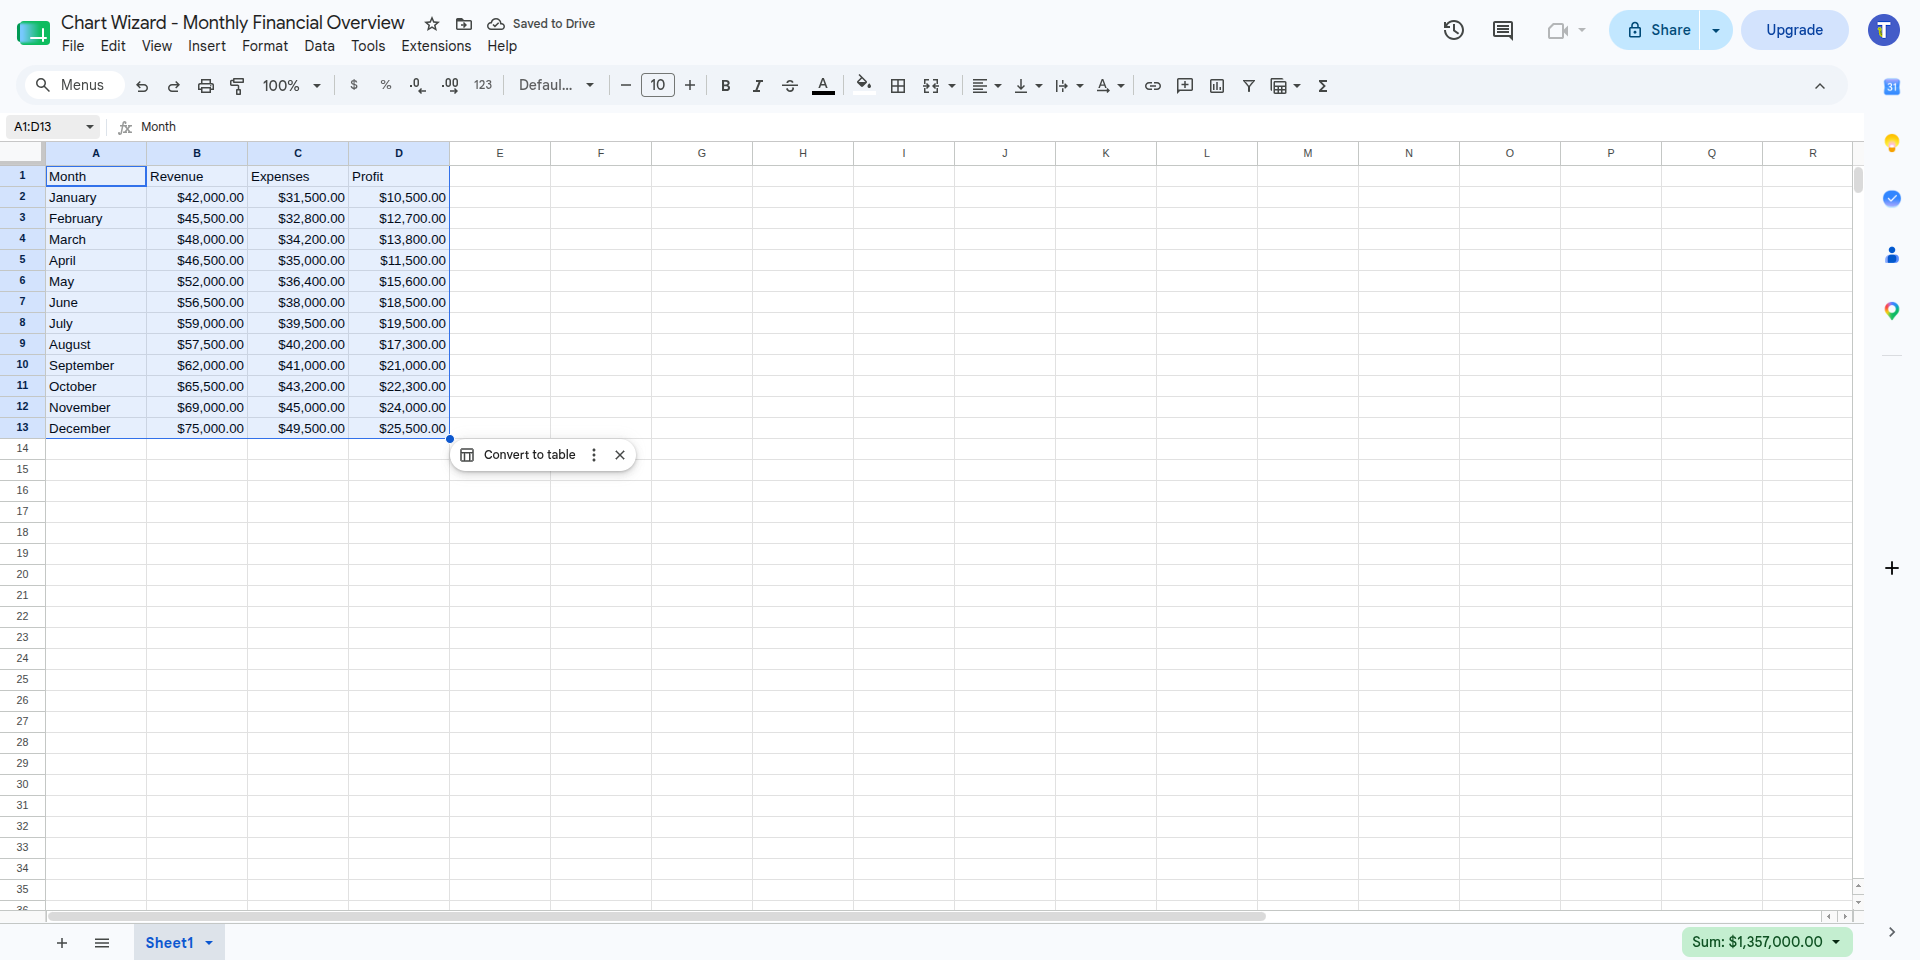Open the Data menu
Screen dimensions: 1920x960
point(320,46)
